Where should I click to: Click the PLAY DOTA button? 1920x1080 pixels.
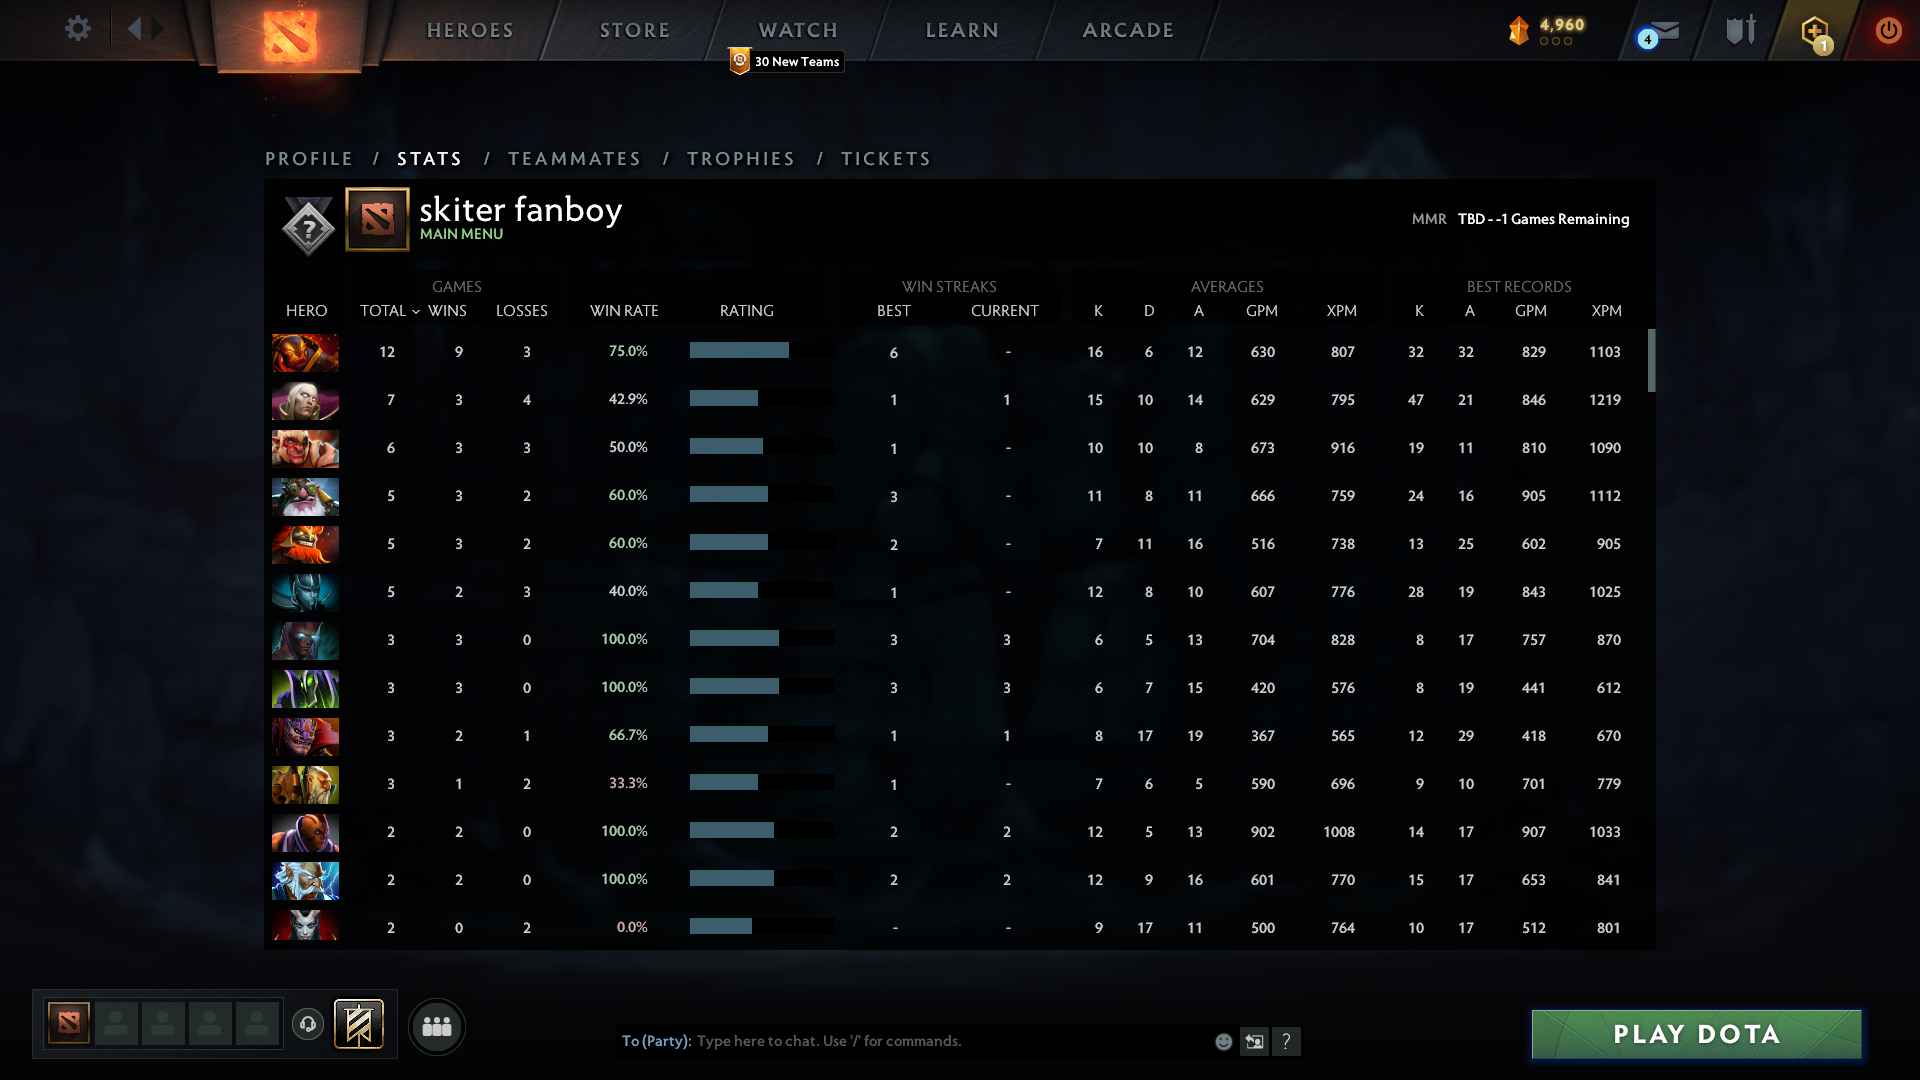click(1695, 1034)
